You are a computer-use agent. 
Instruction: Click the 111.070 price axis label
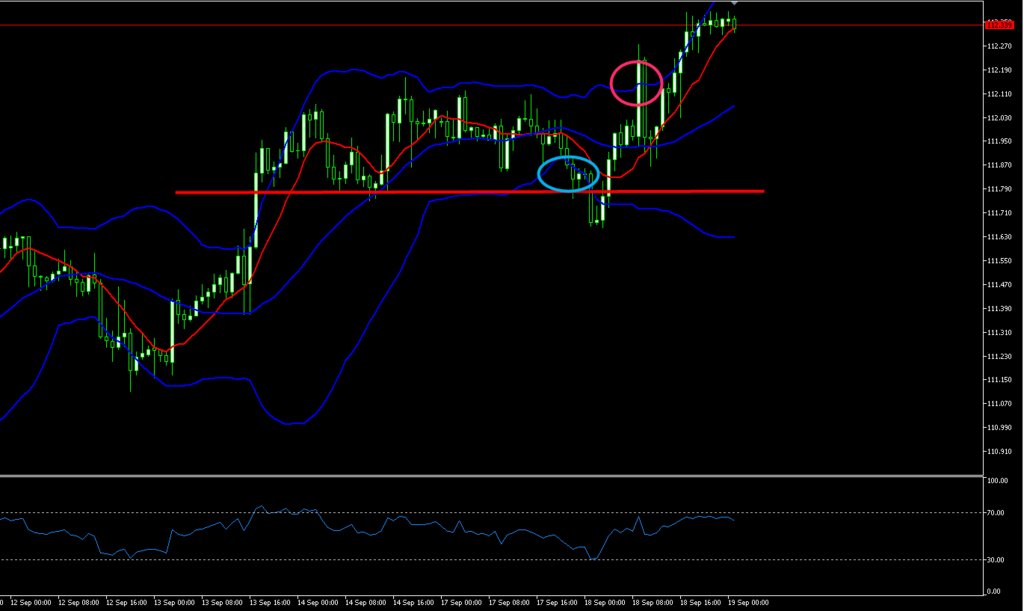[1000, 403]
